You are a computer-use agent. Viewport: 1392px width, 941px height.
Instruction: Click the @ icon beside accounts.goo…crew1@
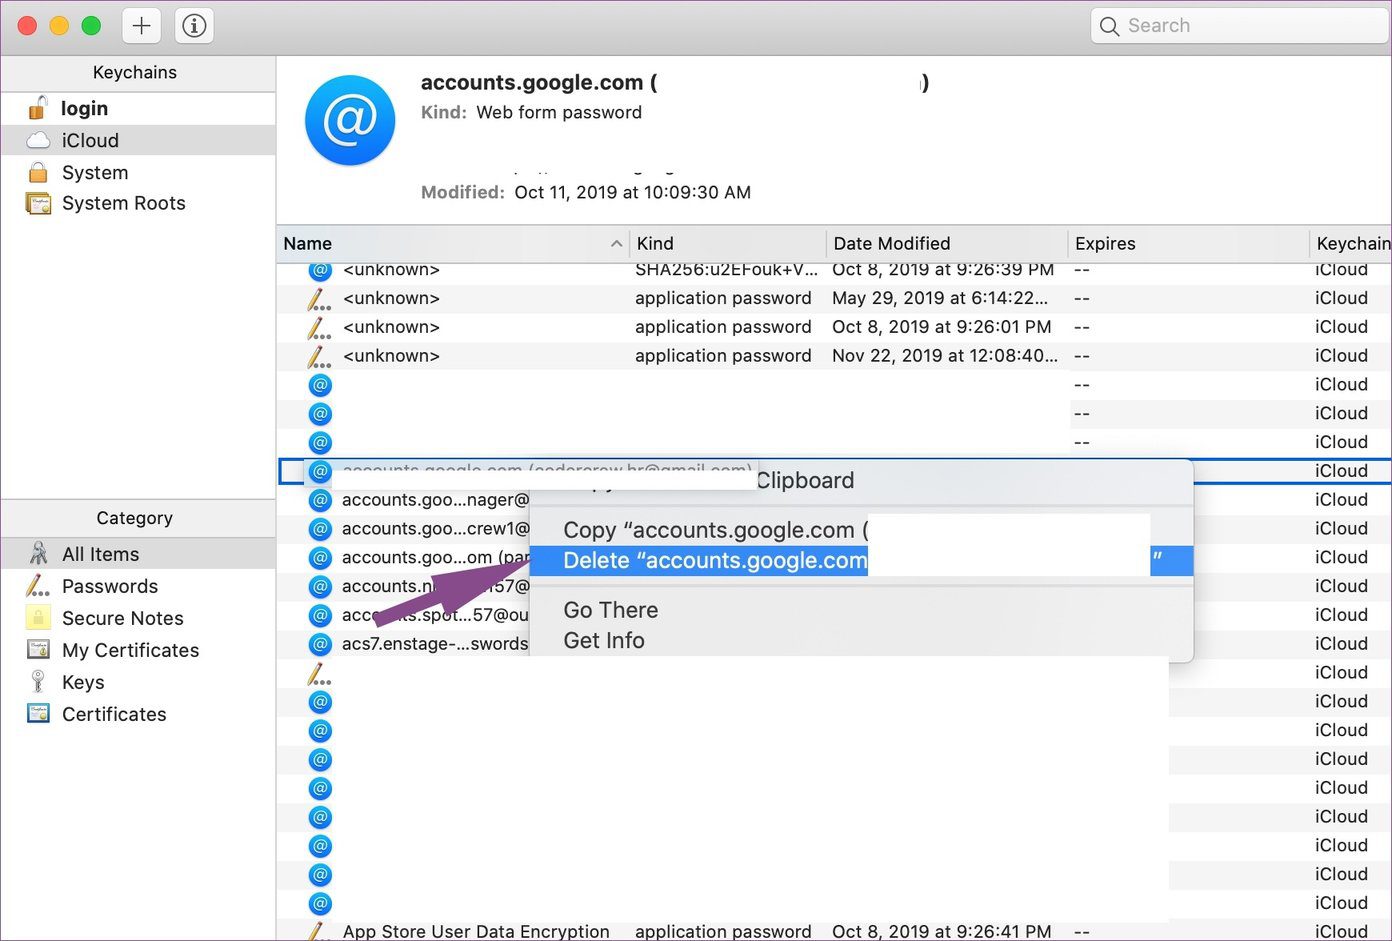(x=320, y=529)
